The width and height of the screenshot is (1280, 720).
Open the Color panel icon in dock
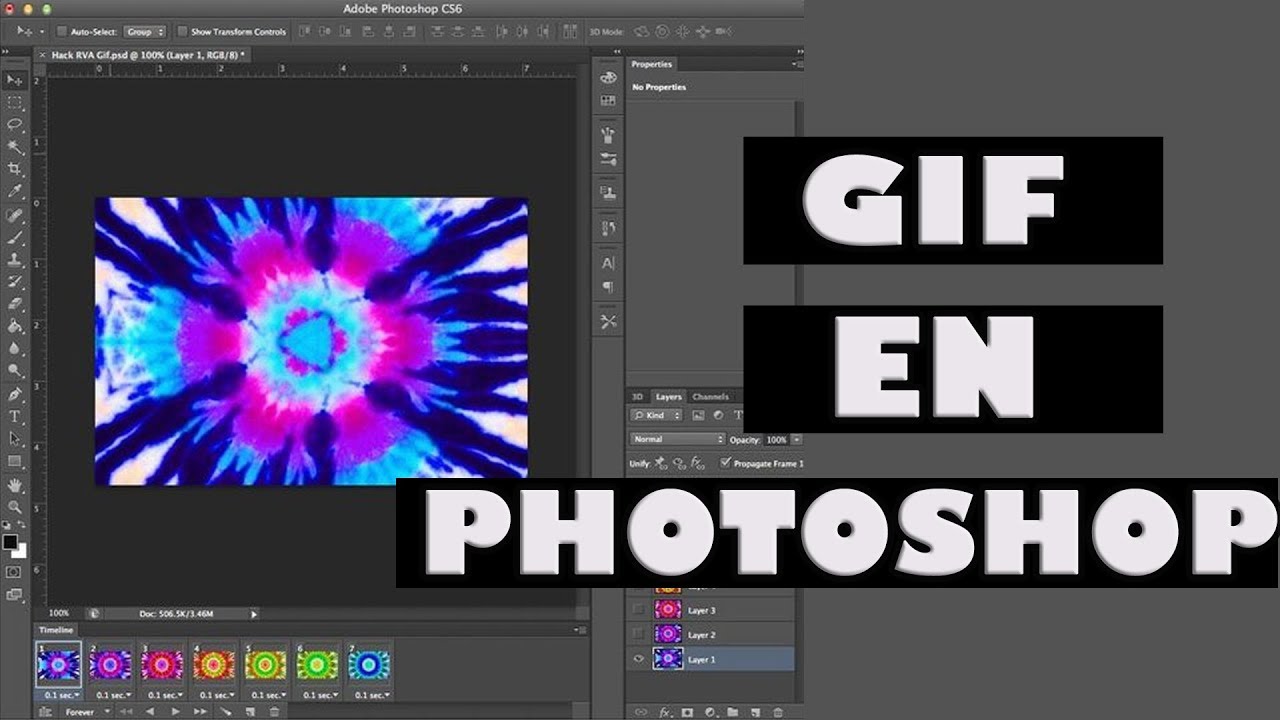pyautogui.click(x=608, y=77)
